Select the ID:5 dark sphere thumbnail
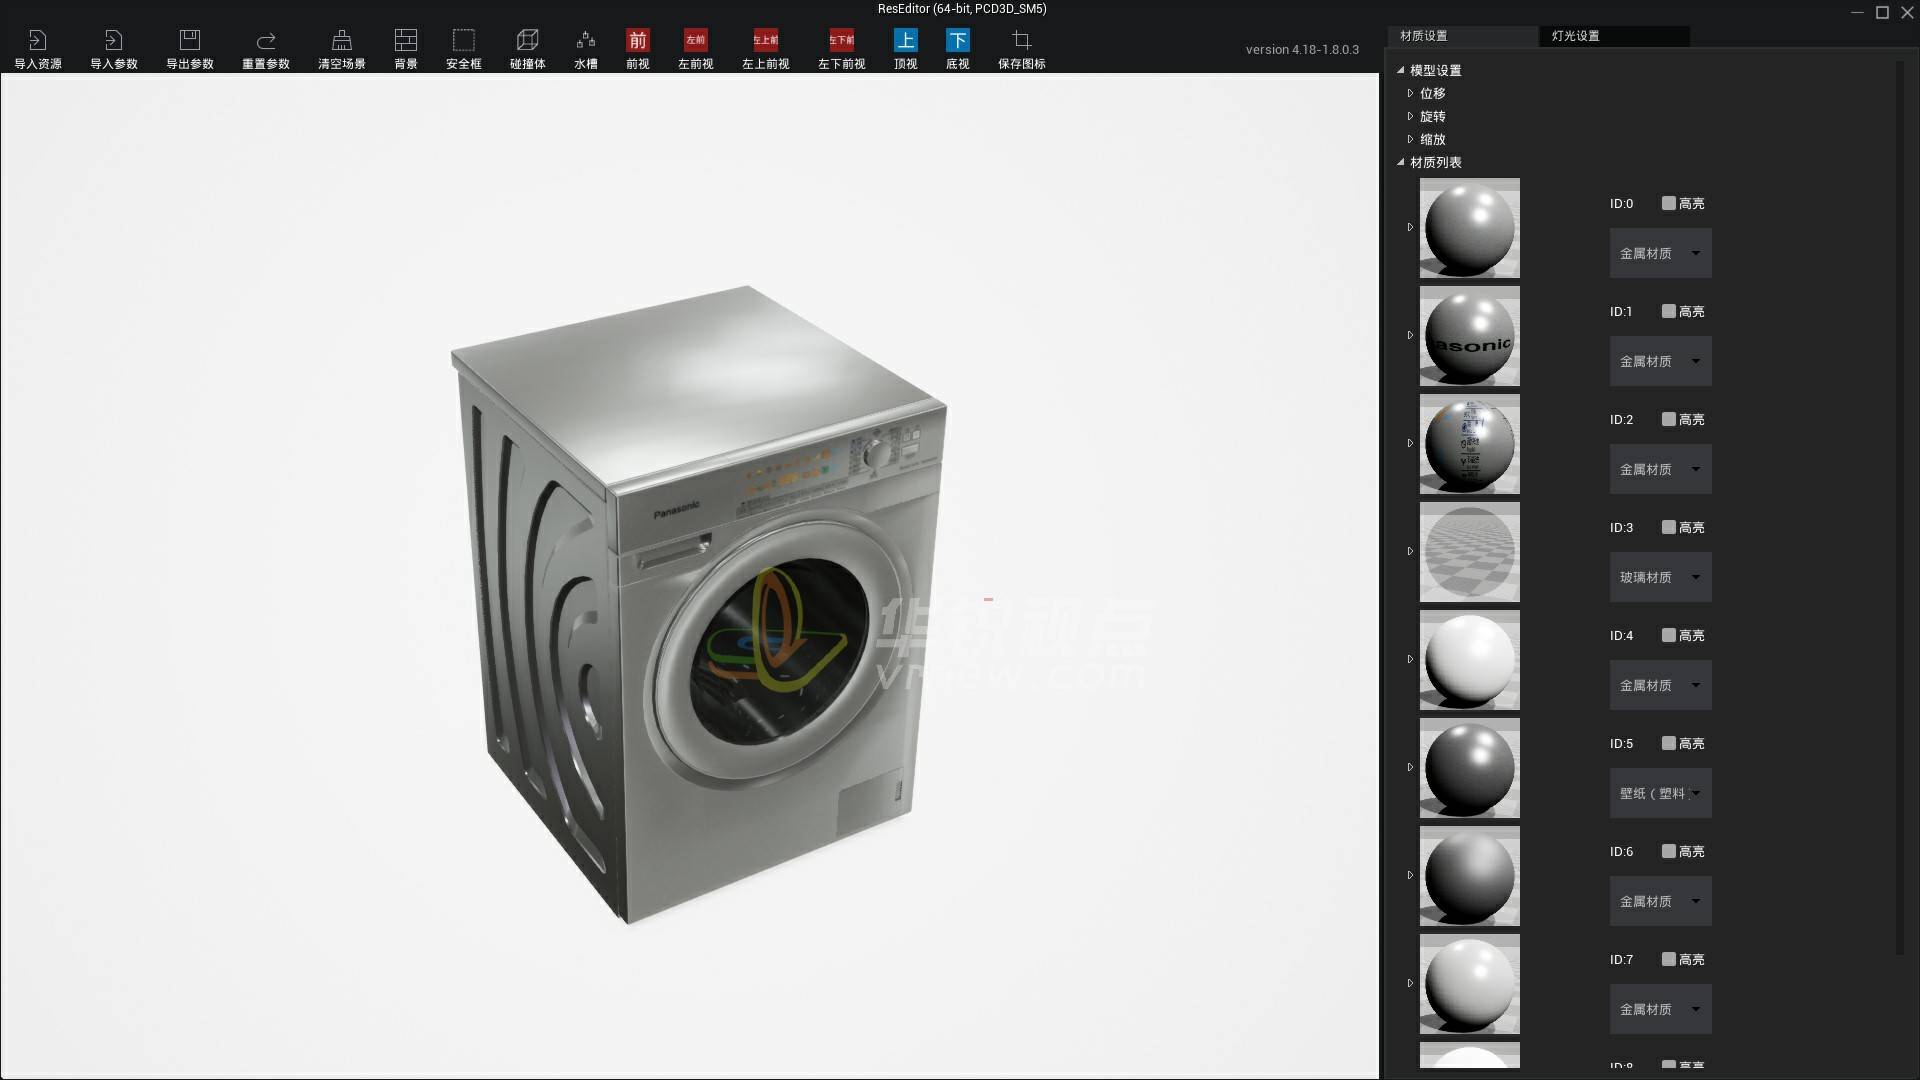The width and height of the screenshot is (1920, 1080). coord(1469,768)
